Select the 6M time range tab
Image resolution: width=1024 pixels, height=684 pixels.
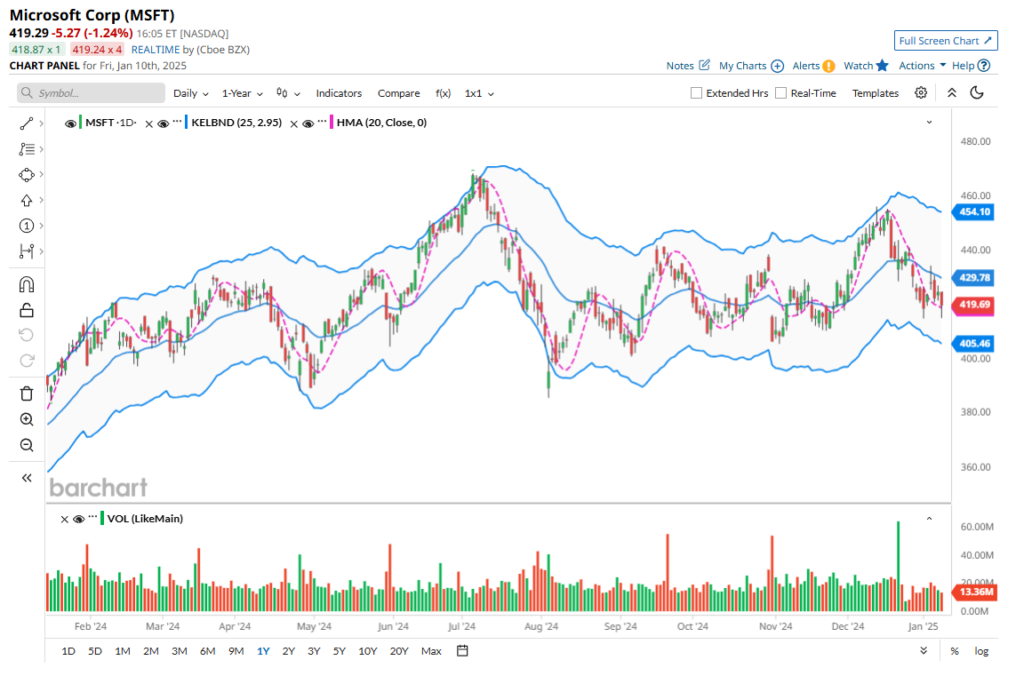pyautogui.click(x=207, y=651)
